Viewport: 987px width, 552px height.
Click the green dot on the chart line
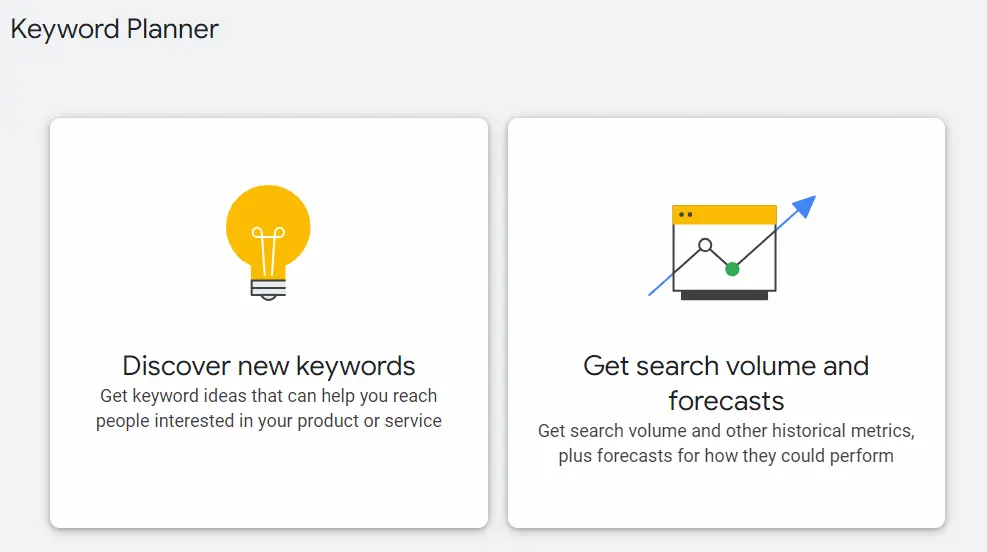point(732,269)
